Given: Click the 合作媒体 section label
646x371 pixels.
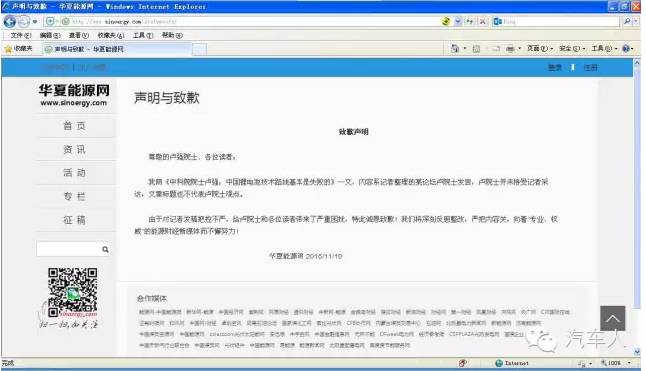Looking at the screenshot, I should [152, 298].
